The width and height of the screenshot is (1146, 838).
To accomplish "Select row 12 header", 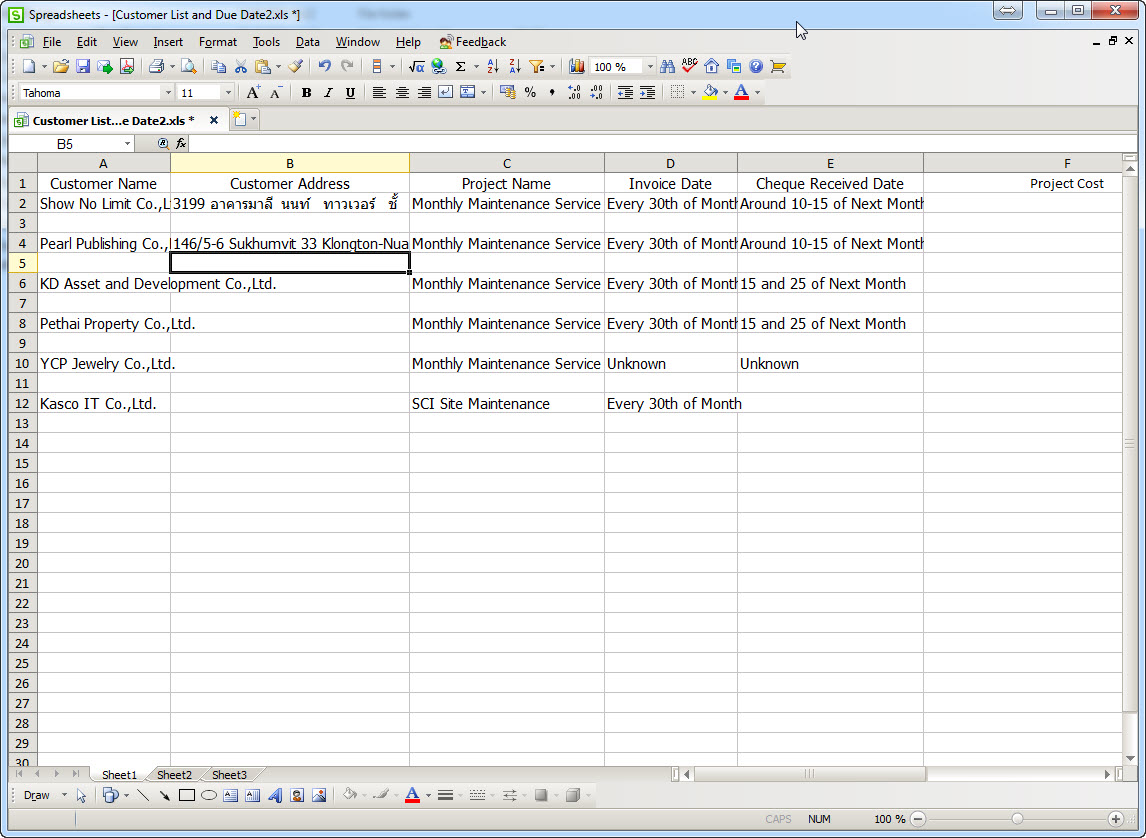I will [22, 403].
